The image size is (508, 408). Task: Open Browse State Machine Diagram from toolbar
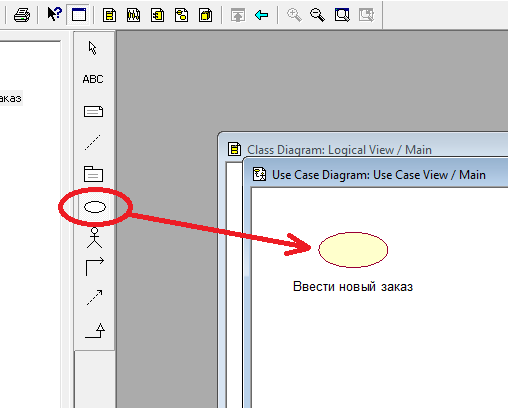(181, 15)
